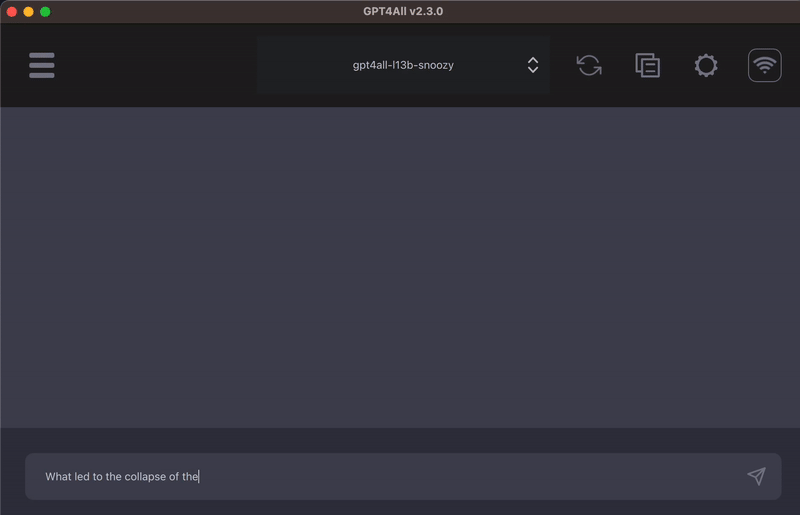Click the reset conversation circular arrows icon
The width and height of the screenshot is (800, 515).
pos(589,65)
